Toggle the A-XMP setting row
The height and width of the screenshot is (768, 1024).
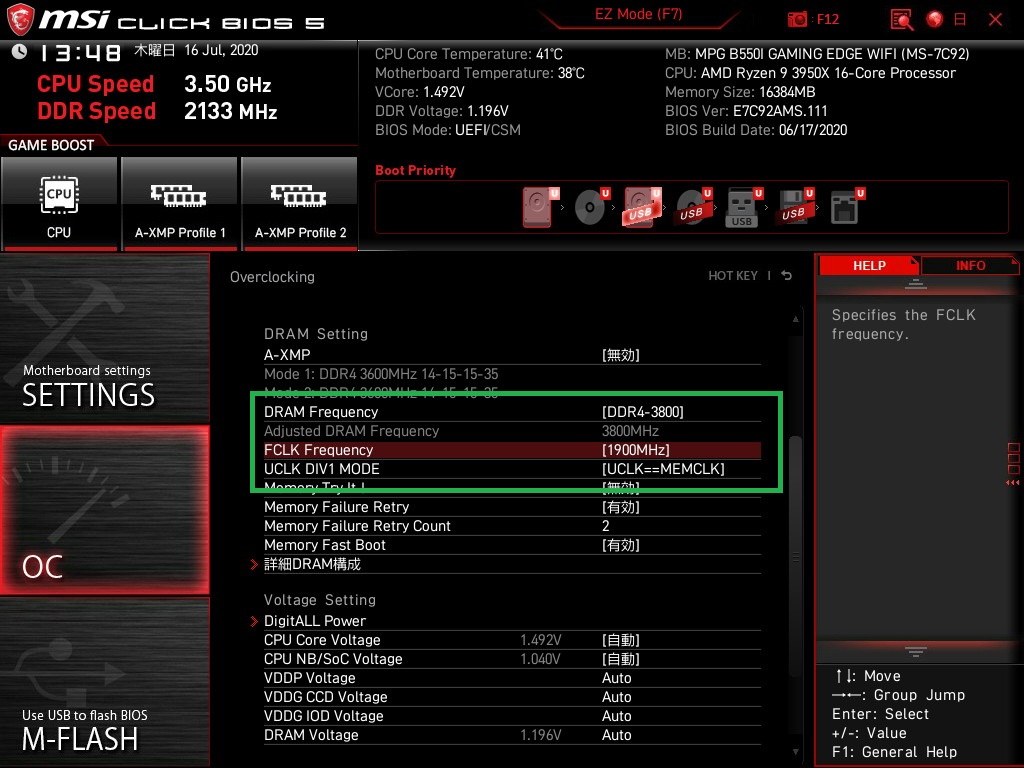pyautogui.click(x=512, y=355)
